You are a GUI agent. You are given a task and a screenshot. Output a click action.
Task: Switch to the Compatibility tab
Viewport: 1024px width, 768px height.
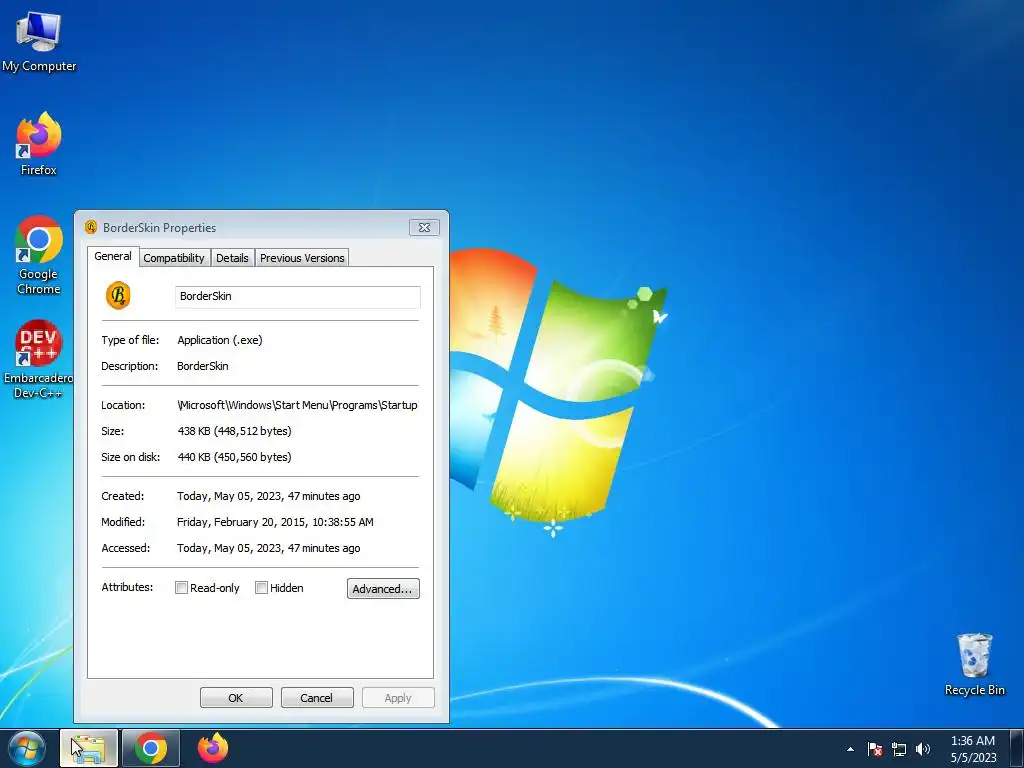174,258
